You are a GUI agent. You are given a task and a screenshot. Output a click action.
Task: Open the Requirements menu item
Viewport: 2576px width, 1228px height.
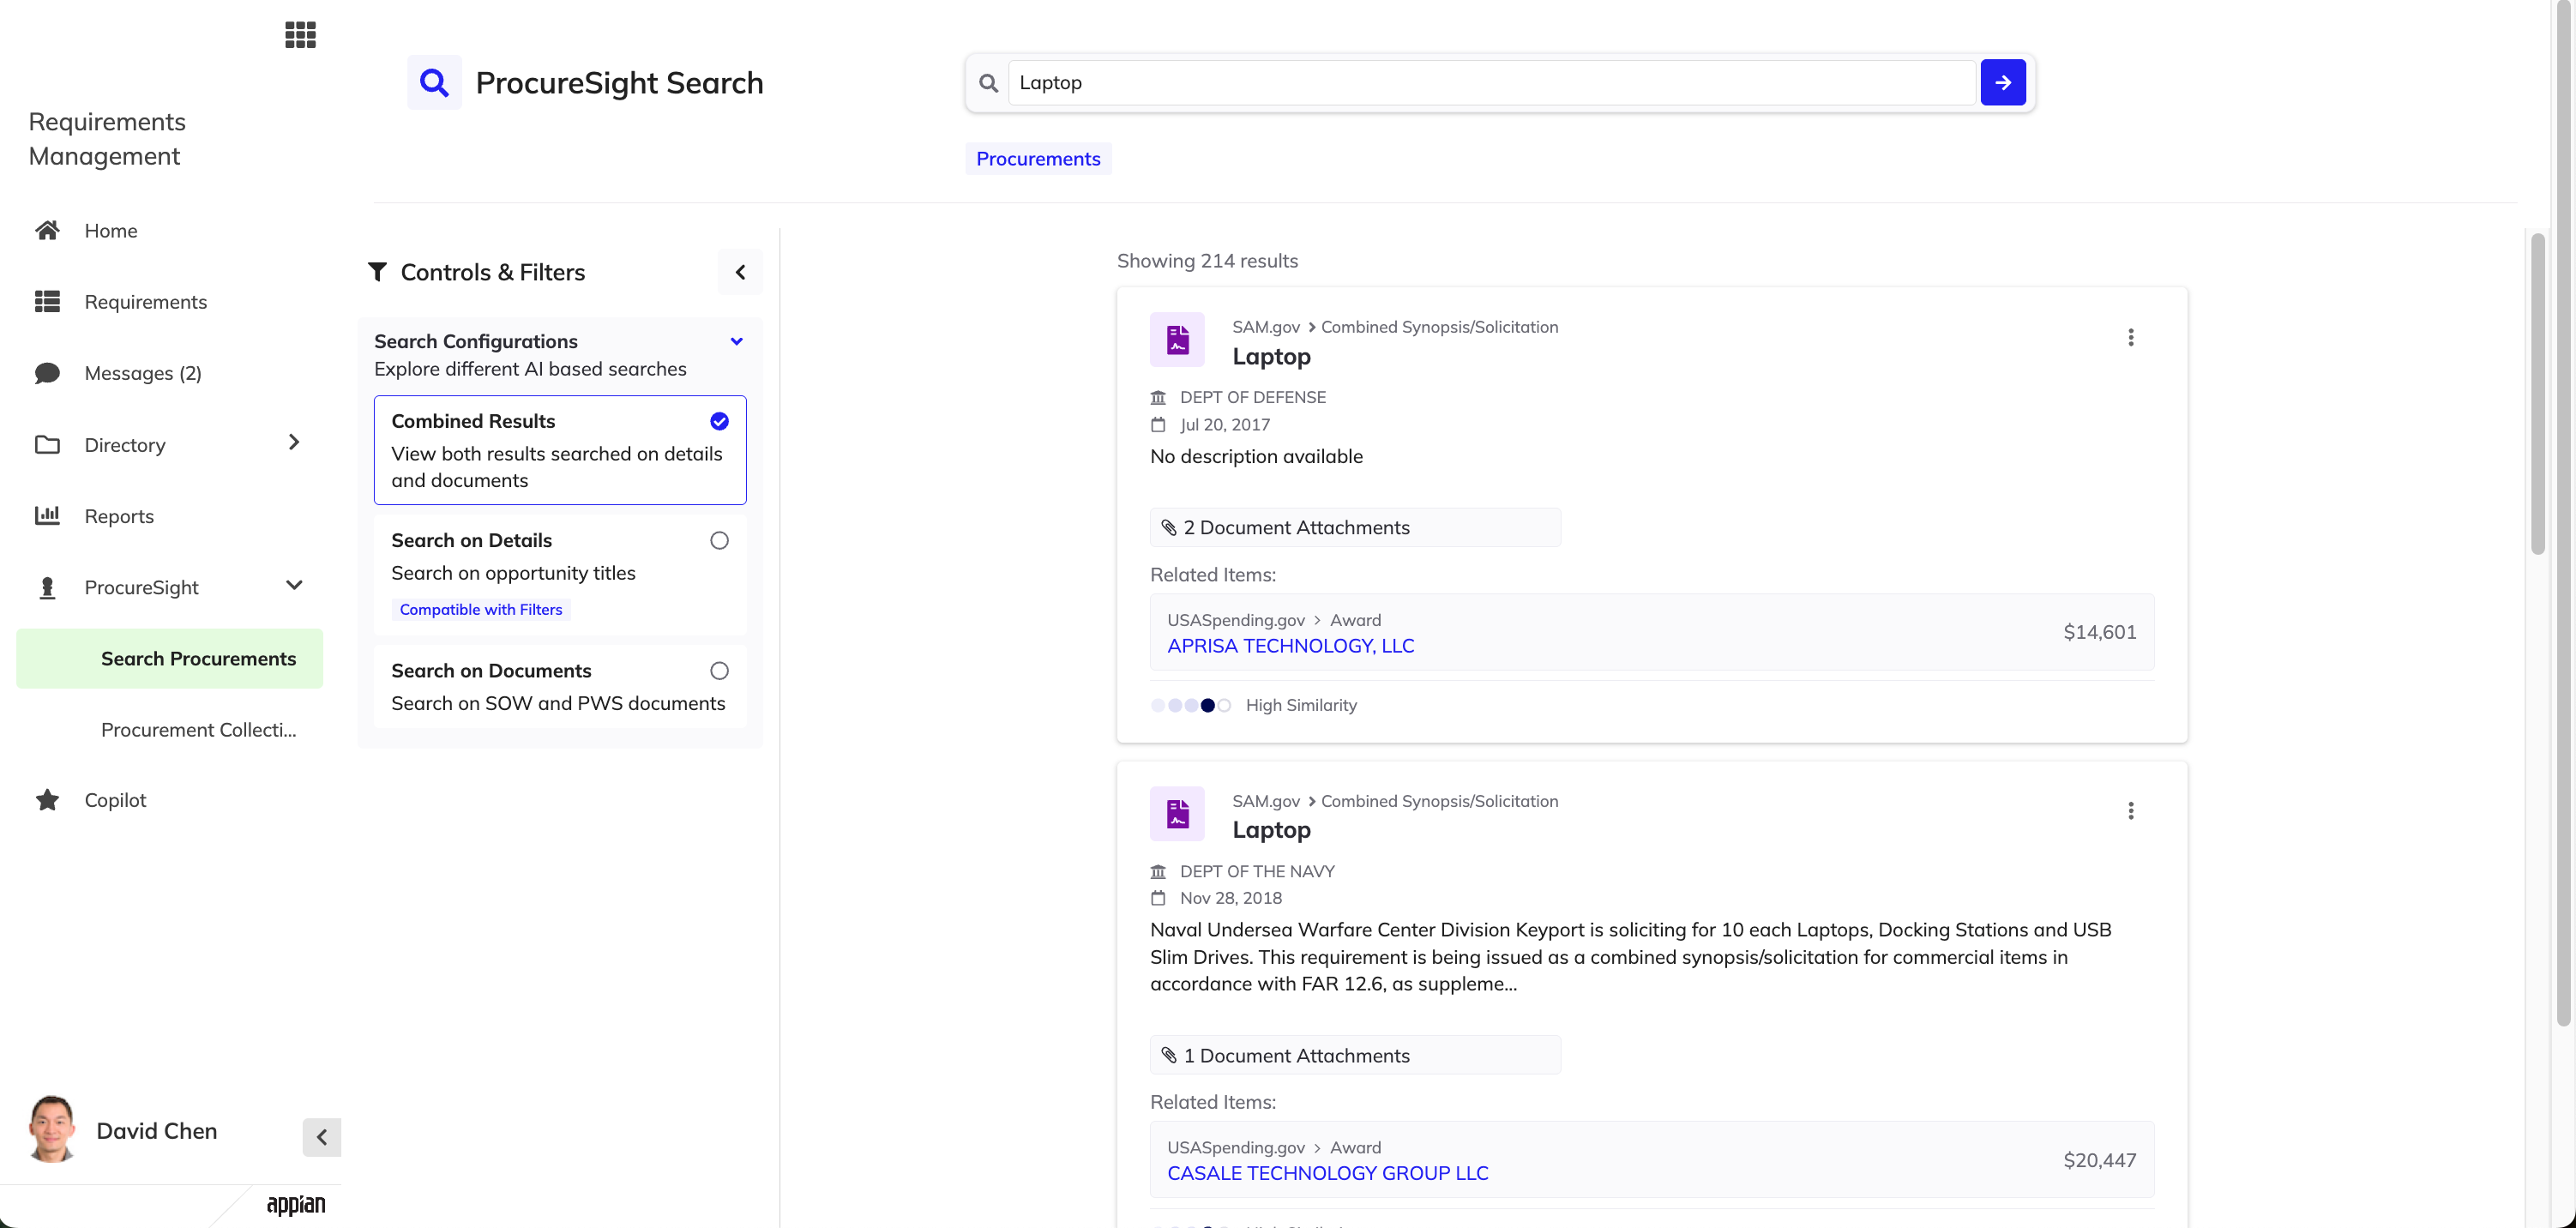tap(146, 302)
